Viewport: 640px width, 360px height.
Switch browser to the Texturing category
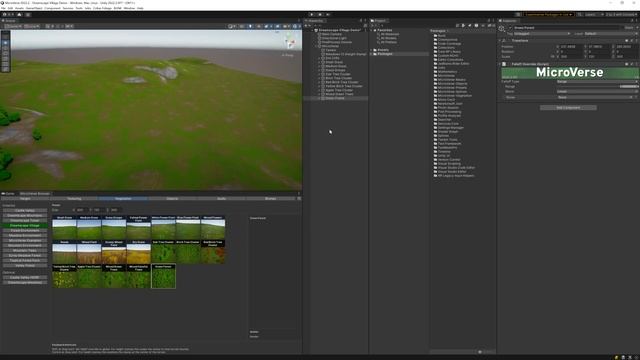click(x=74, y=199)
